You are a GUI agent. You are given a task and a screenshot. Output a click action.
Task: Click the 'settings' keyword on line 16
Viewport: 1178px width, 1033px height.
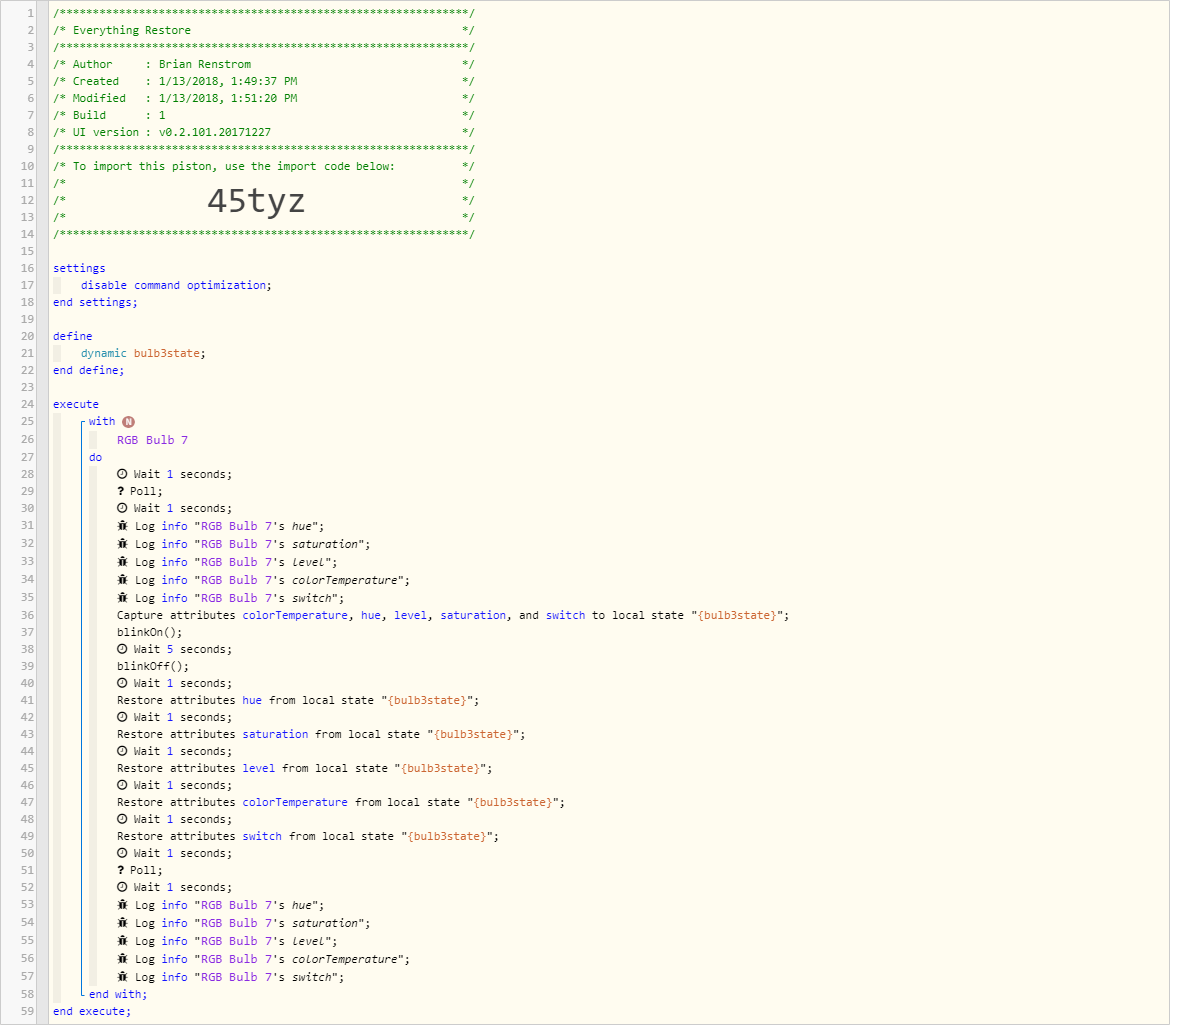(x=79, y=268)
